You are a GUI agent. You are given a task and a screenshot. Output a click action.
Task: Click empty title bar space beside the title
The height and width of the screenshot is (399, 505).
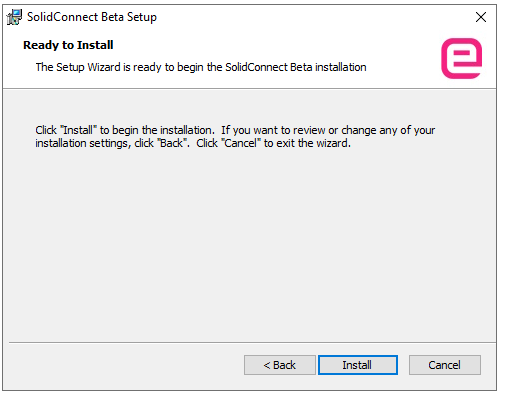pos(313,17)
